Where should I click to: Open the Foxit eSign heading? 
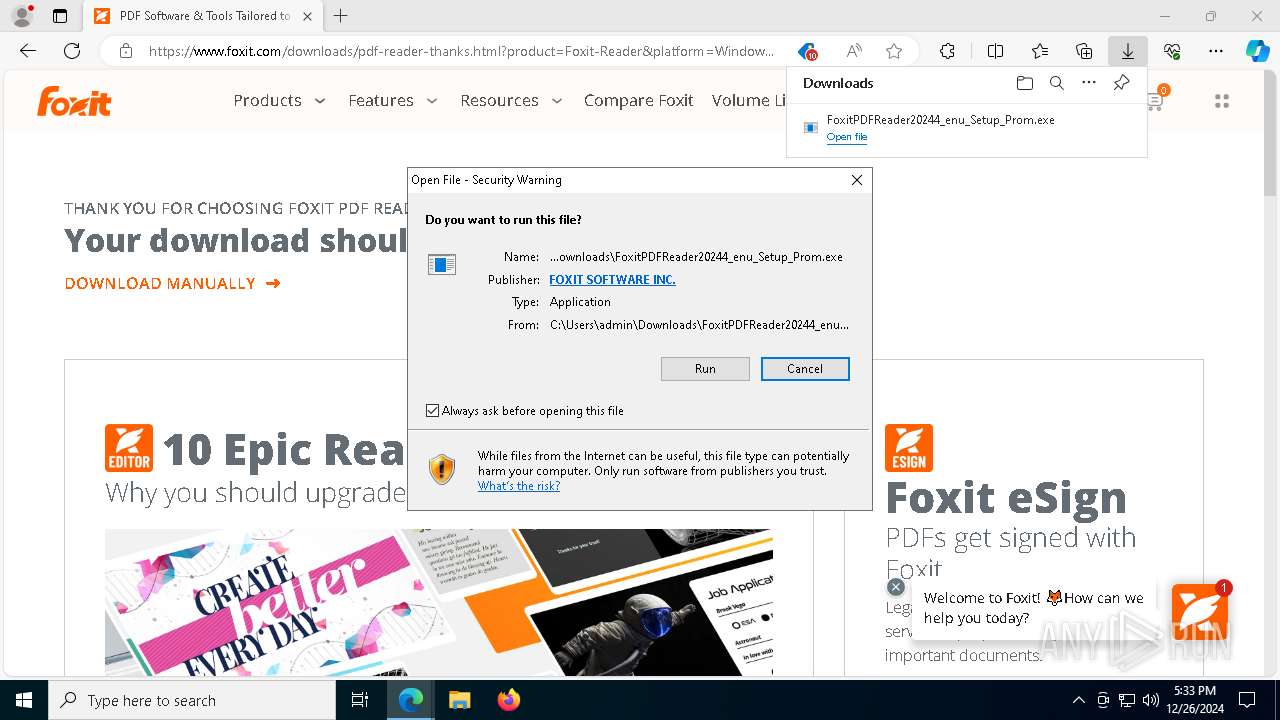[1006, 498]
